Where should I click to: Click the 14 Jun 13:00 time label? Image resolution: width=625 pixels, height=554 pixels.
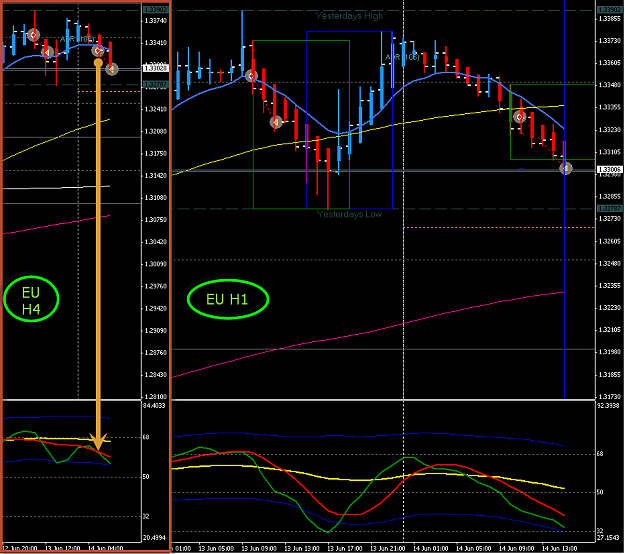pyautogui.click(x=559, y=549)
